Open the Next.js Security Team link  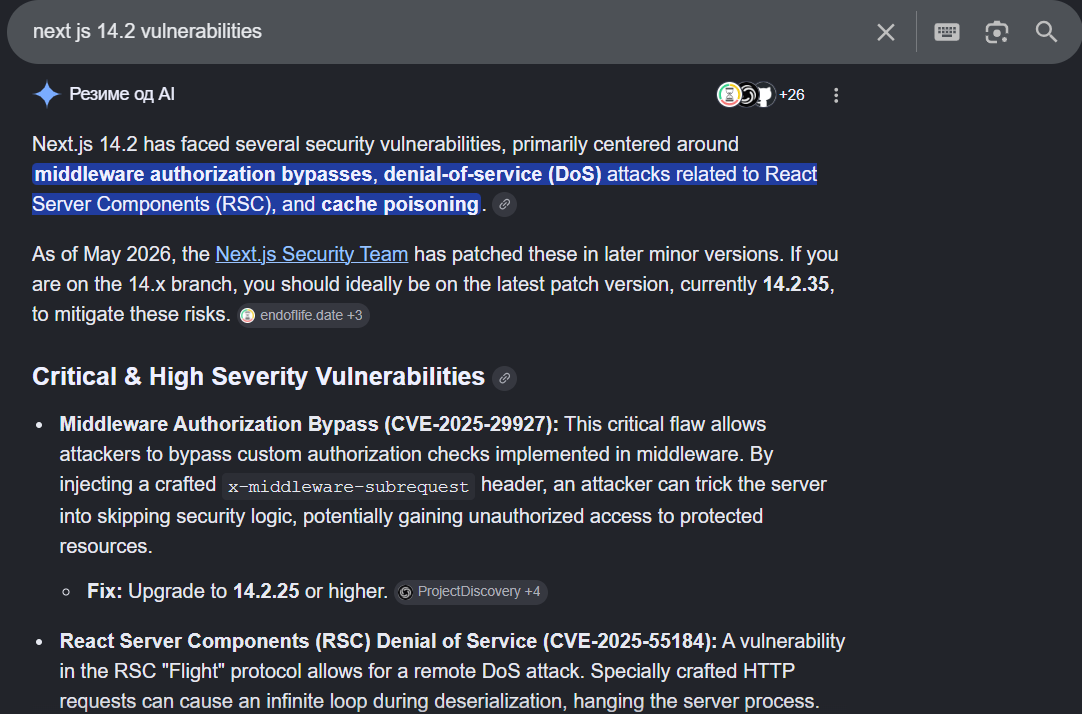311,254
